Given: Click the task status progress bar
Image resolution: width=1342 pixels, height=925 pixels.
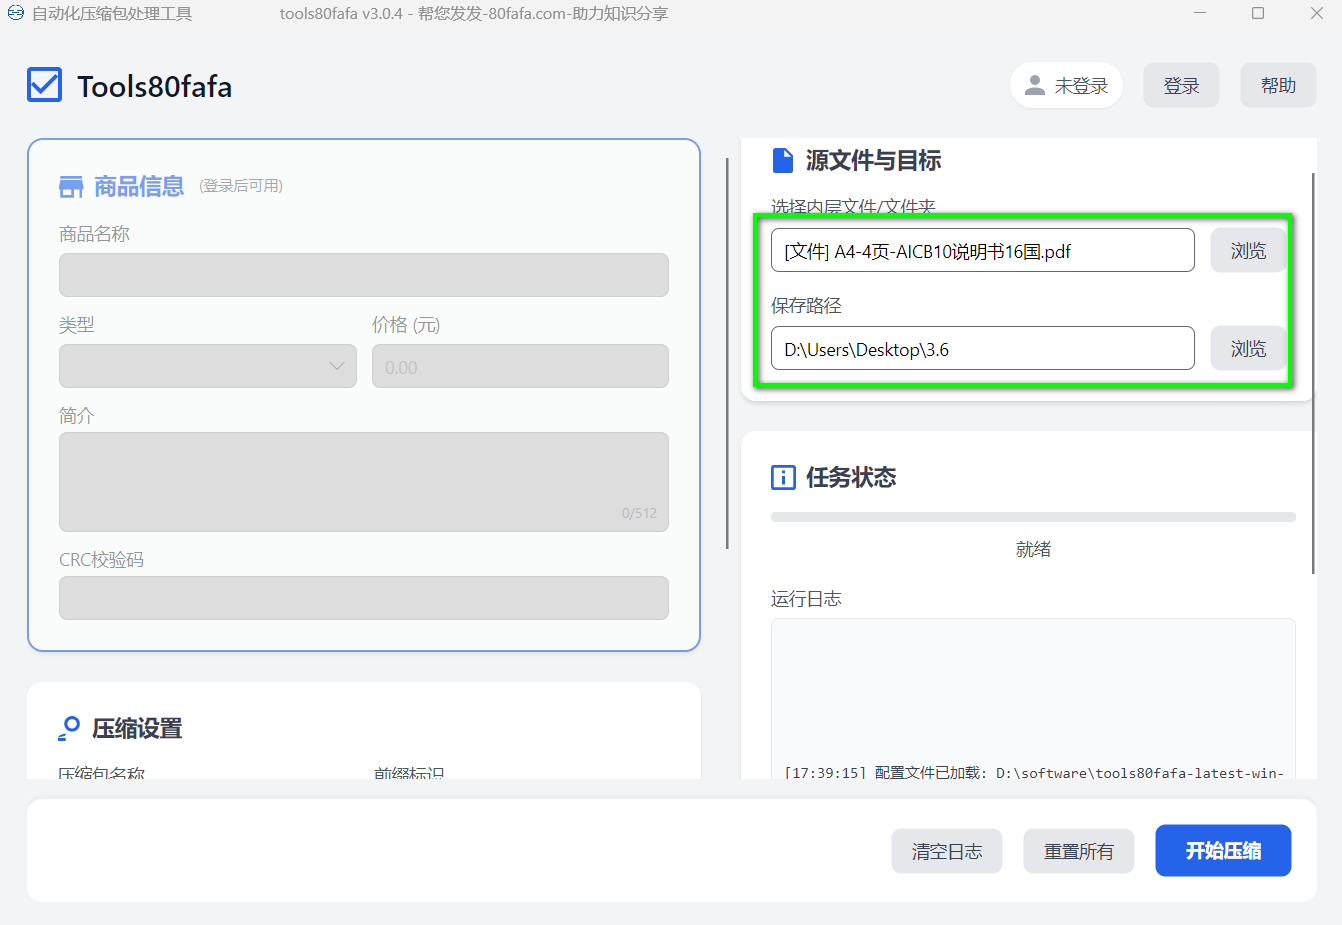Looking at the screenshot, I should pyautogui.click(x=1032, y=517).
